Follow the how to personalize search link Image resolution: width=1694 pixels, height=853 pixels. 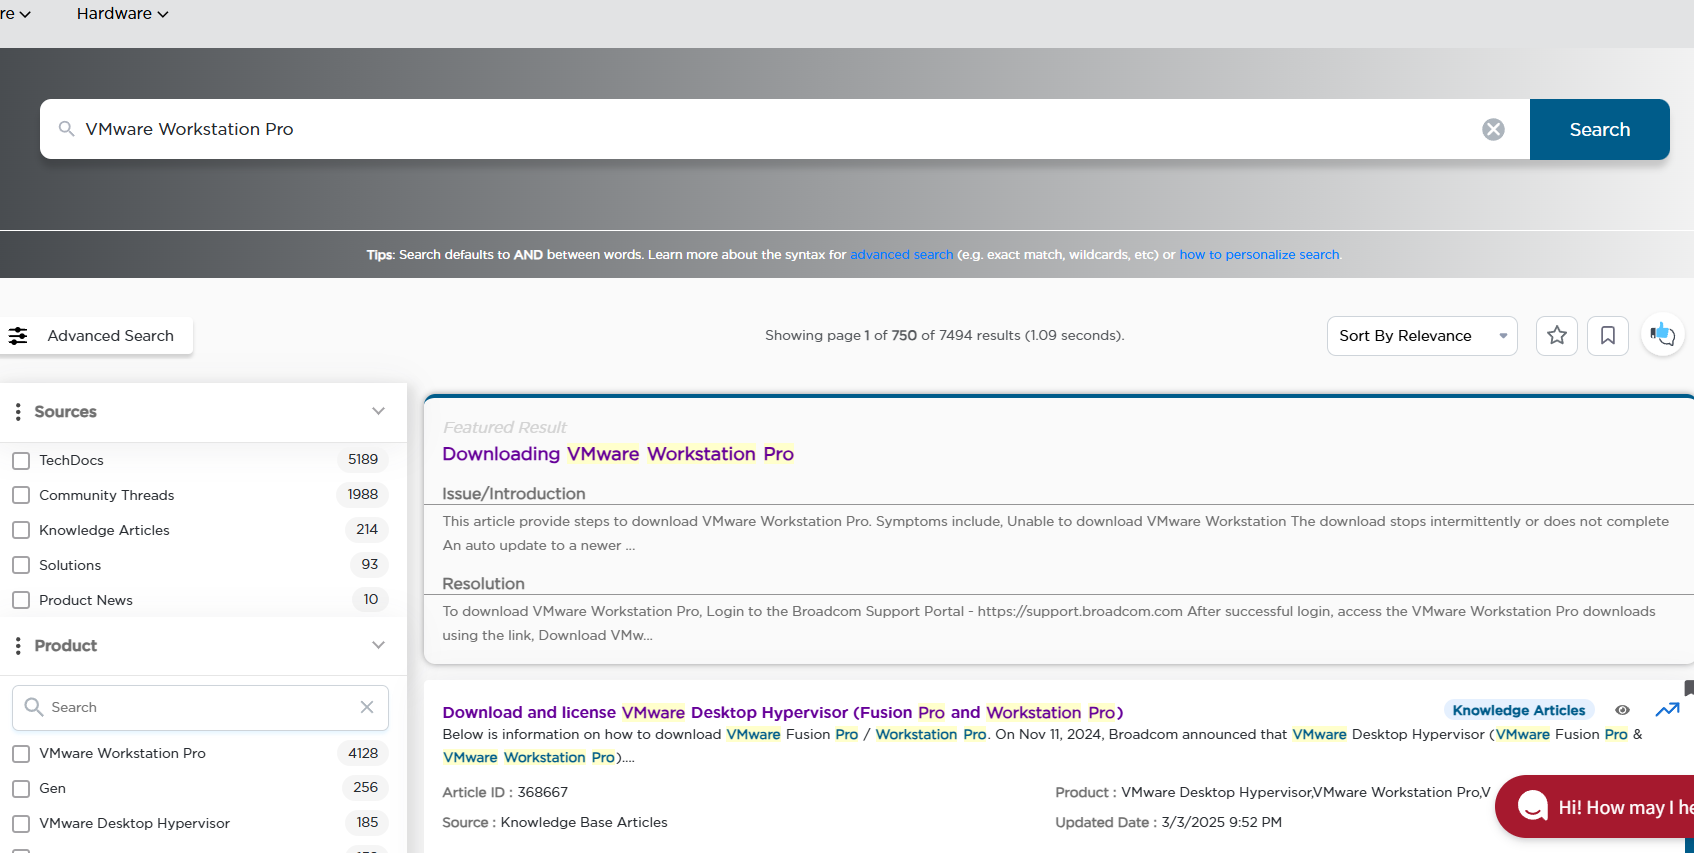point(1259,255)
